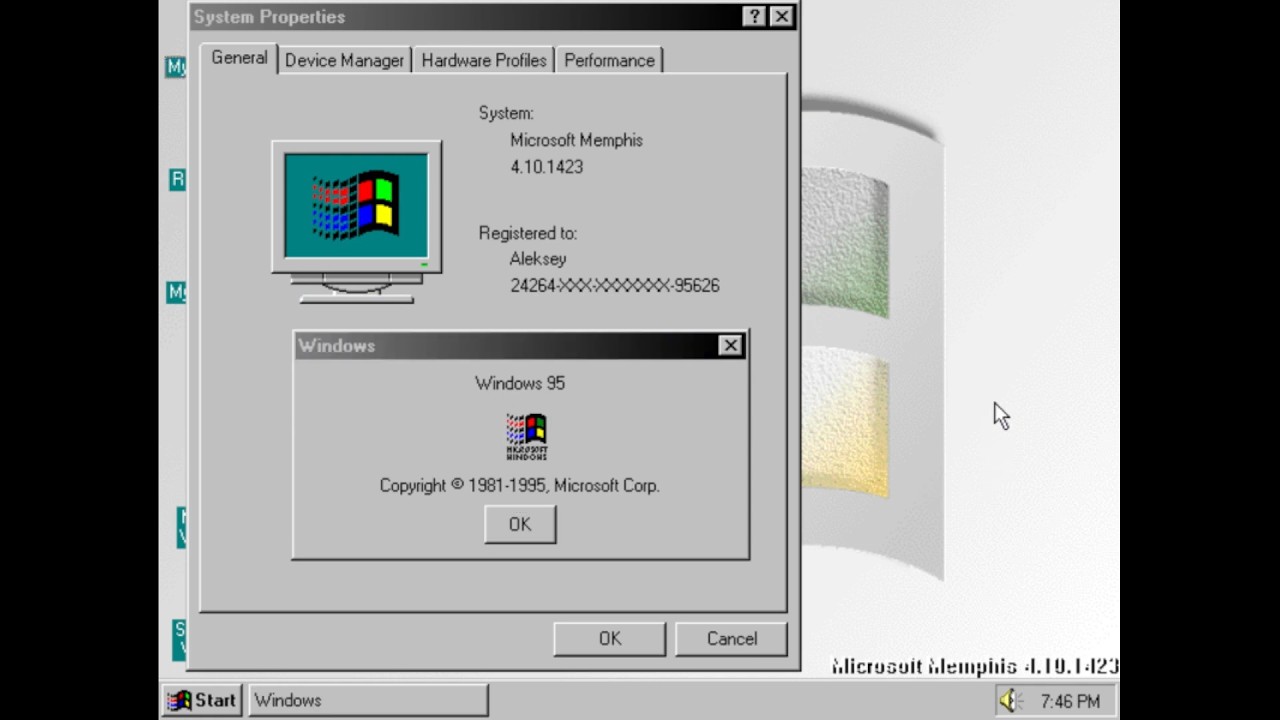
Task: Open the Hardware Profiles tab
Action: (484, 60)
